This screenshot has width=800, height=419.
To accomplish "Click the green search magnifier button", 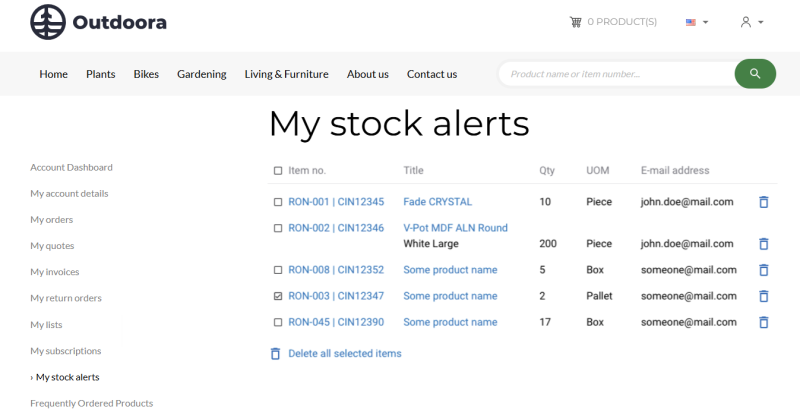I will (x=755, y=74).
